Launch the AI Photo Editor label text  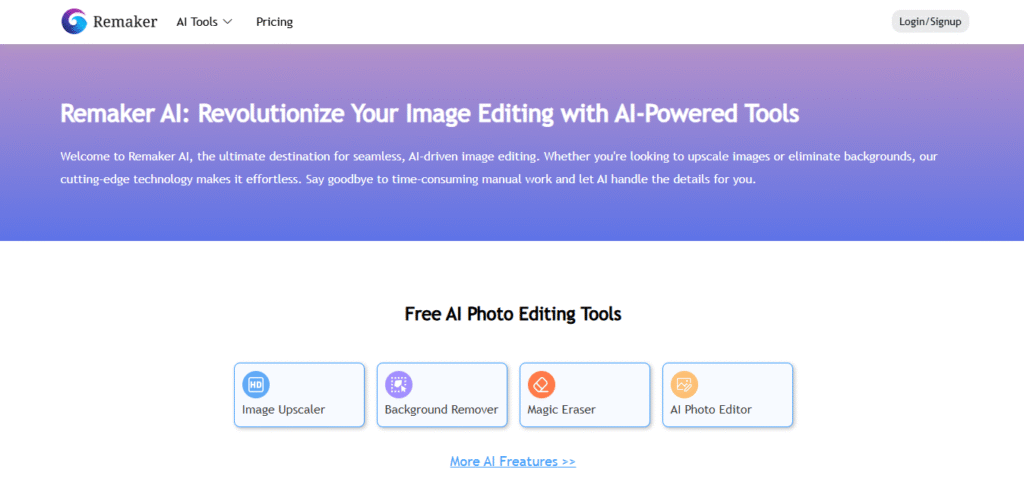(711, 409)
